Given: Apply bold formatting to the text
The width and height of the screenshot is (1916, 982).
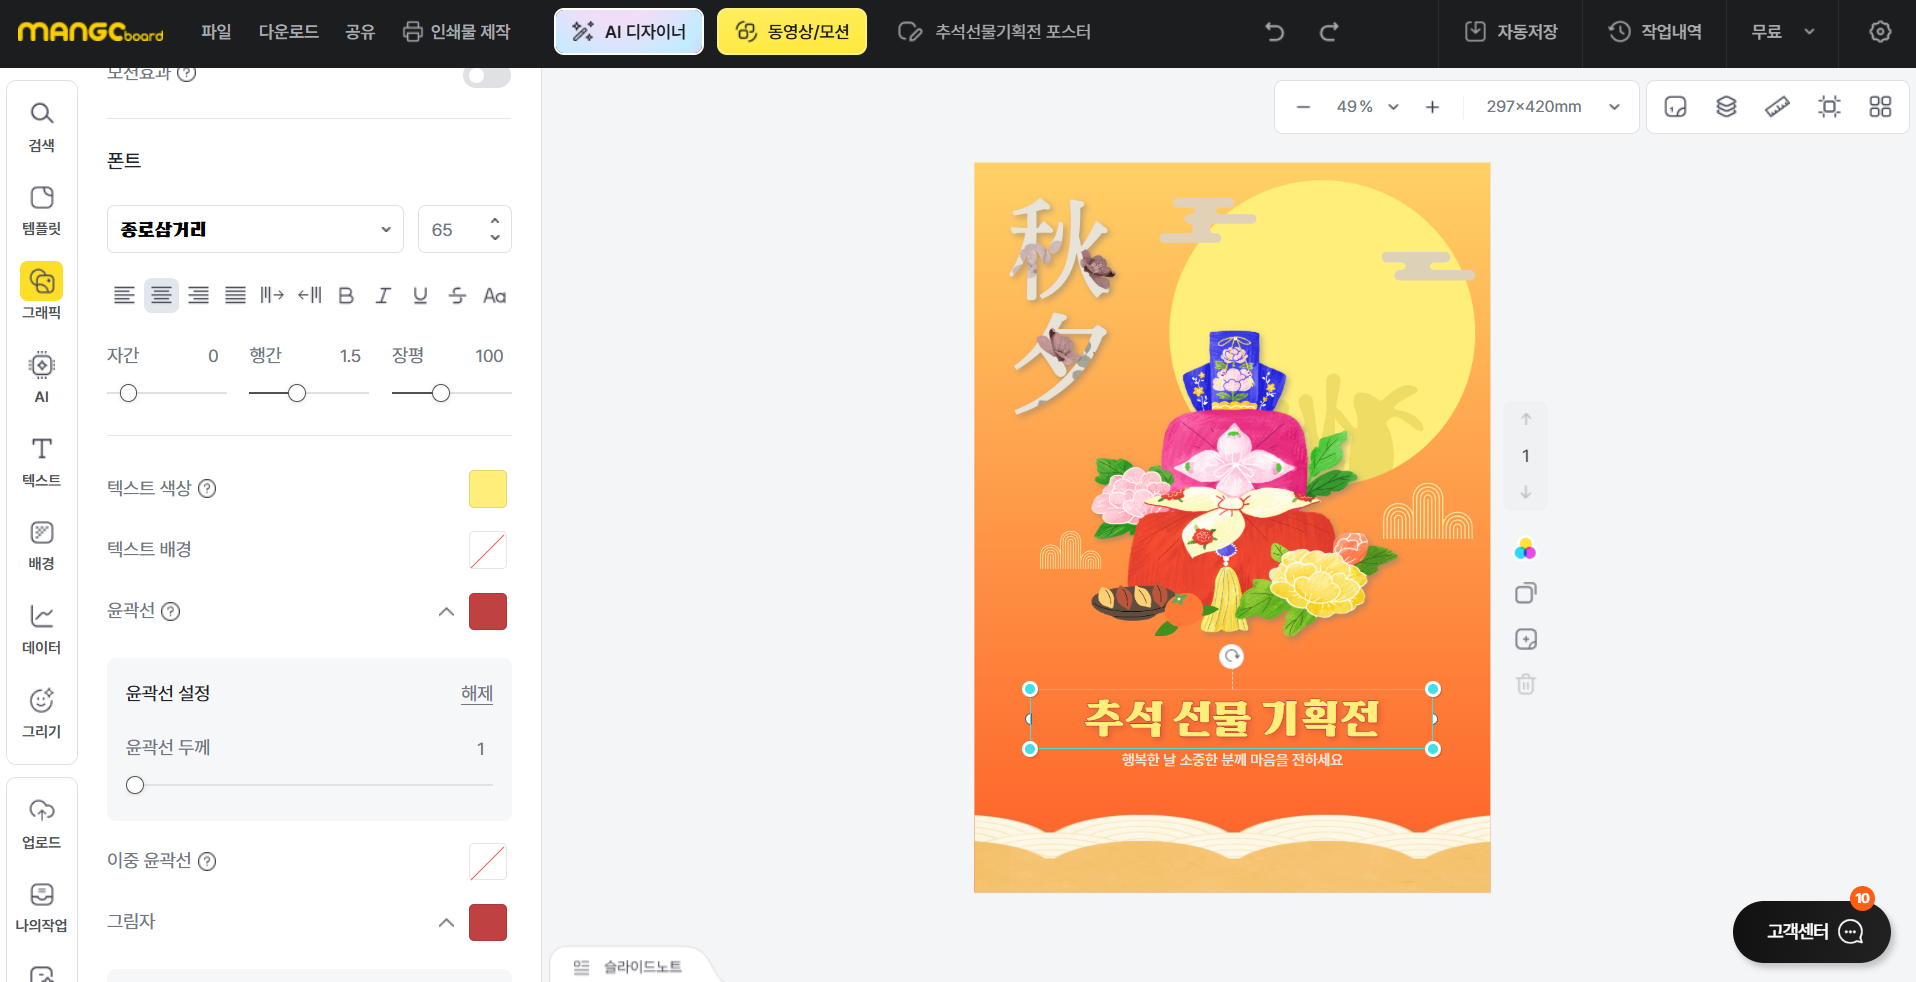Looking at the screenshot, I should click(x=346, y=295).
